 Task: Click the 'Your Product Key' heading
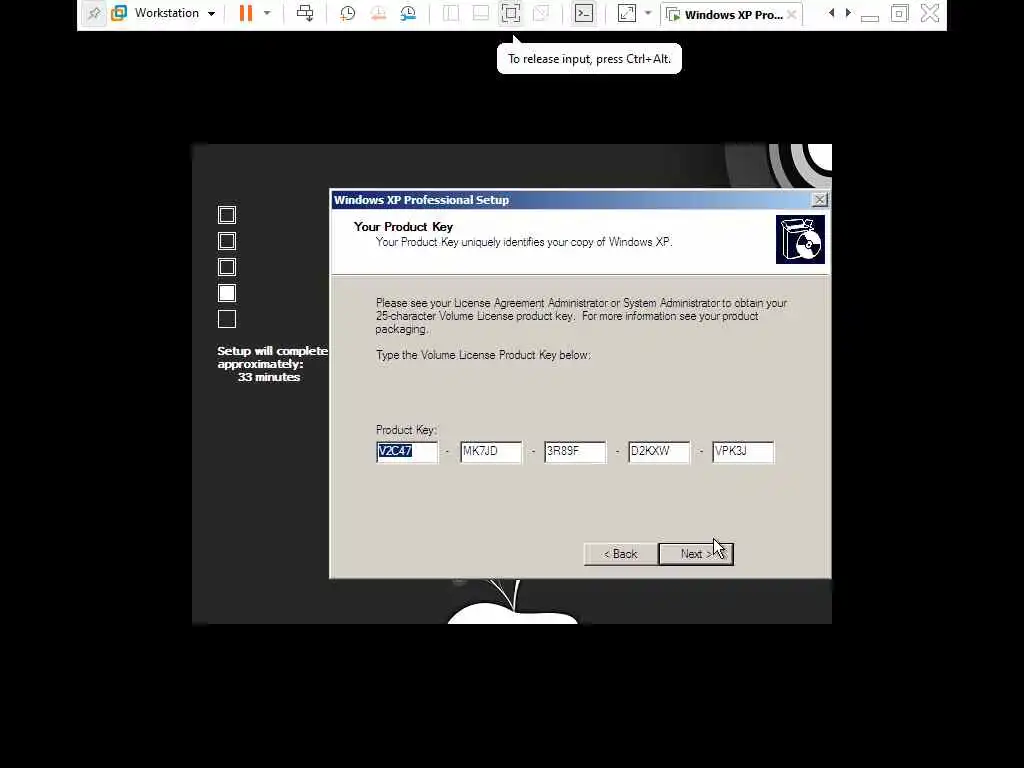pos(403,227)
